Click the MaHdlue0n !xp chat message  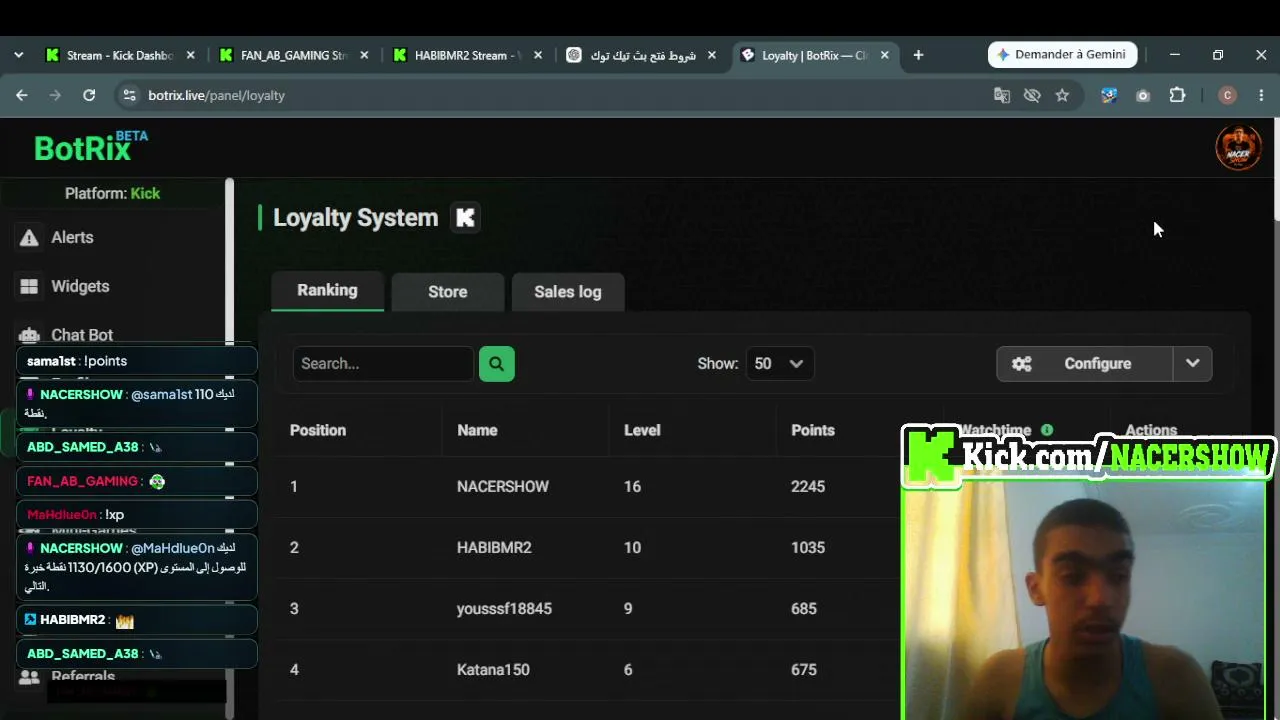(x=137, y=515)
